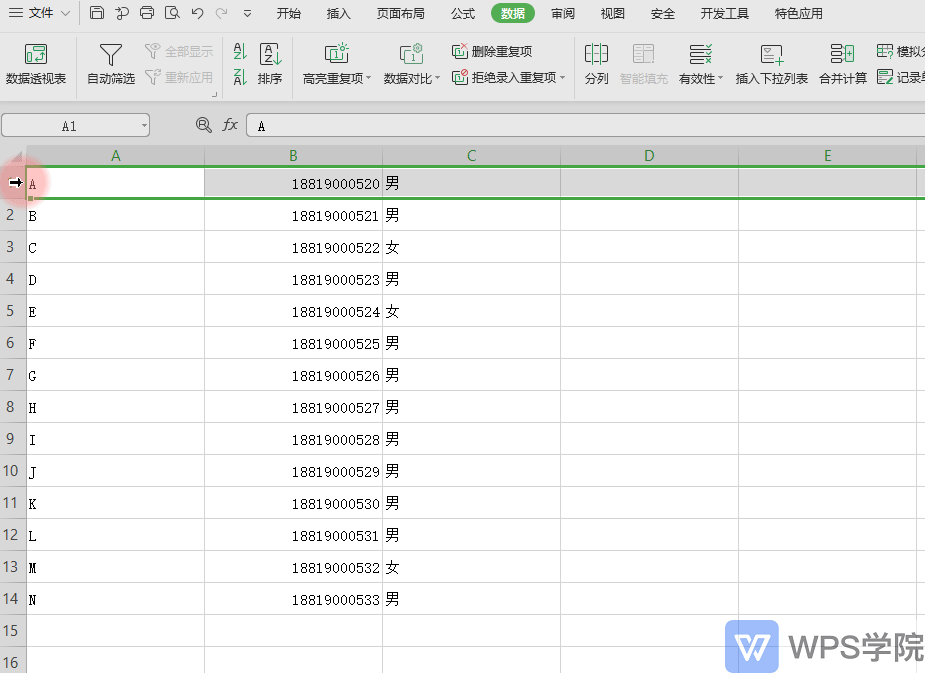The height and width of the screenshot is (673, 925).
Task: Switch to the 公式 tab
Action: [x=463, y=13]
